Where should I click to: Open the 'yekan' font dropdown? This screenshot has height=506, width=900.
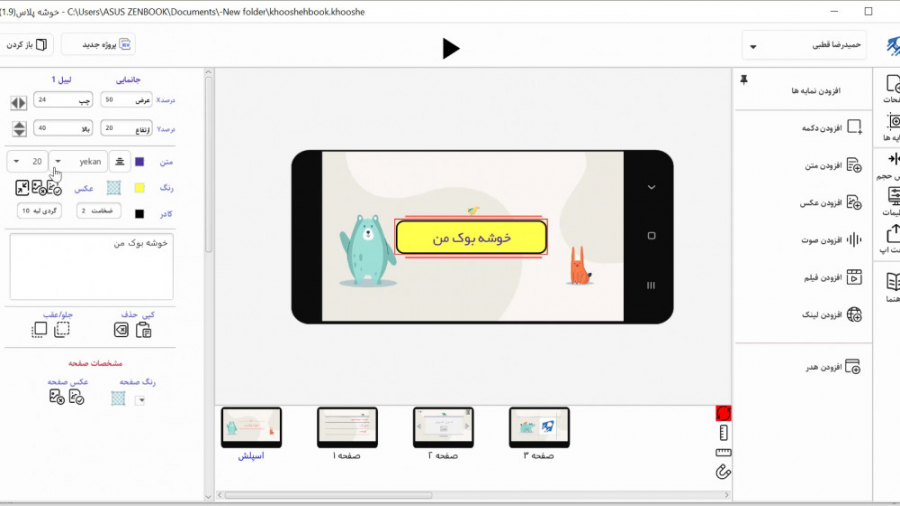(77, 162)
